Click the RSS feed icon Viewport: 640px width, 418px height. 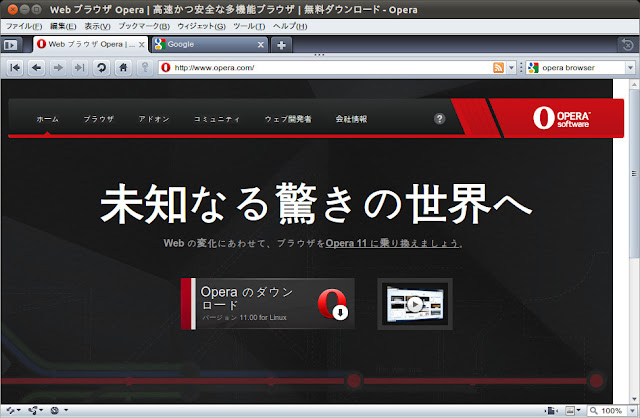click(x=498, y=67)
